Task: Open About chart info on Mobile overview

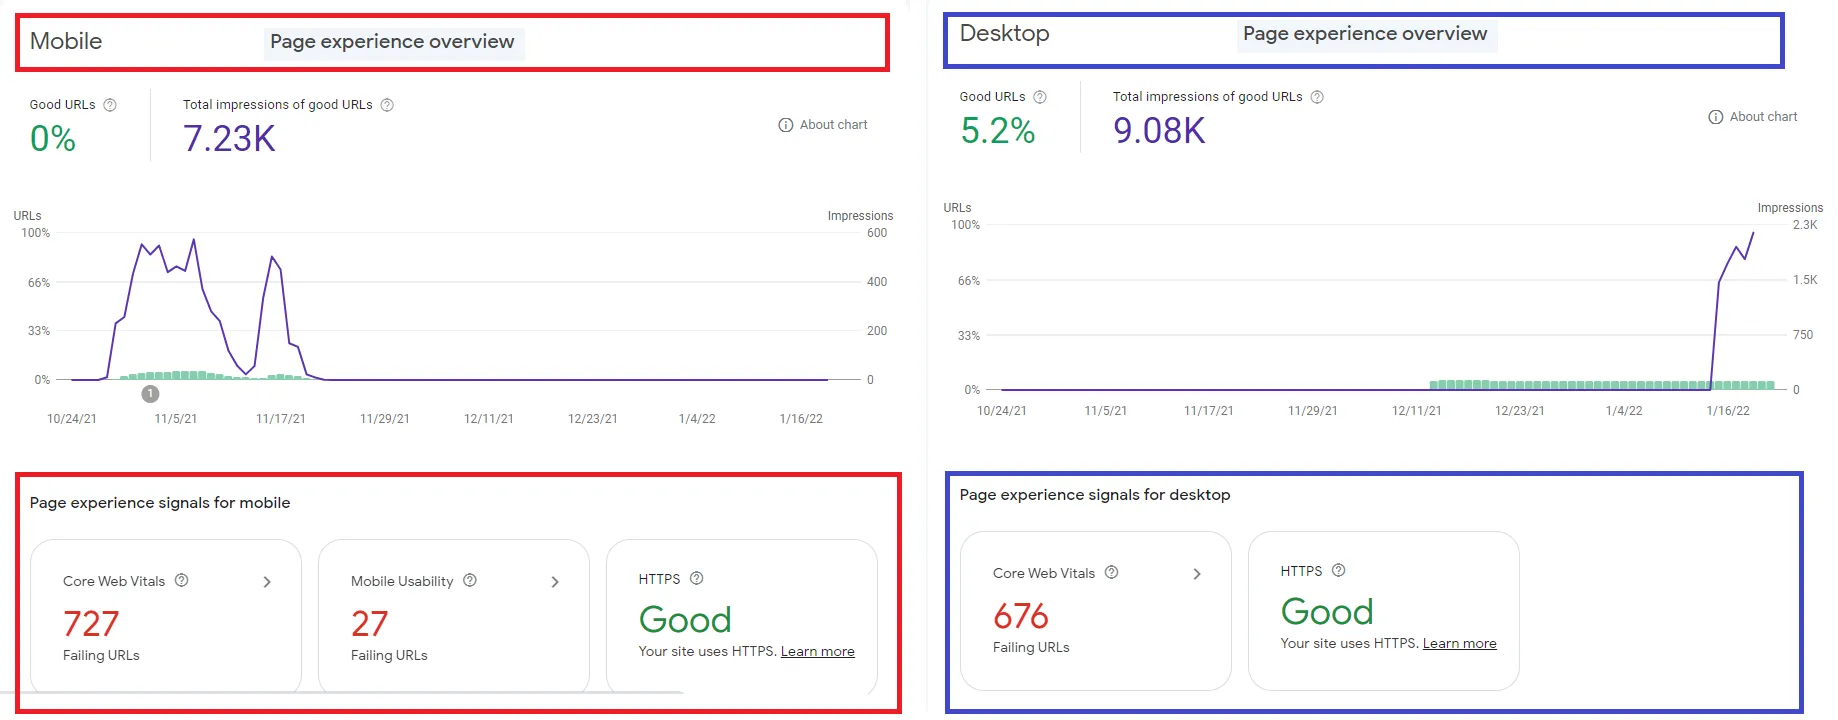Action: click(822, 125)
